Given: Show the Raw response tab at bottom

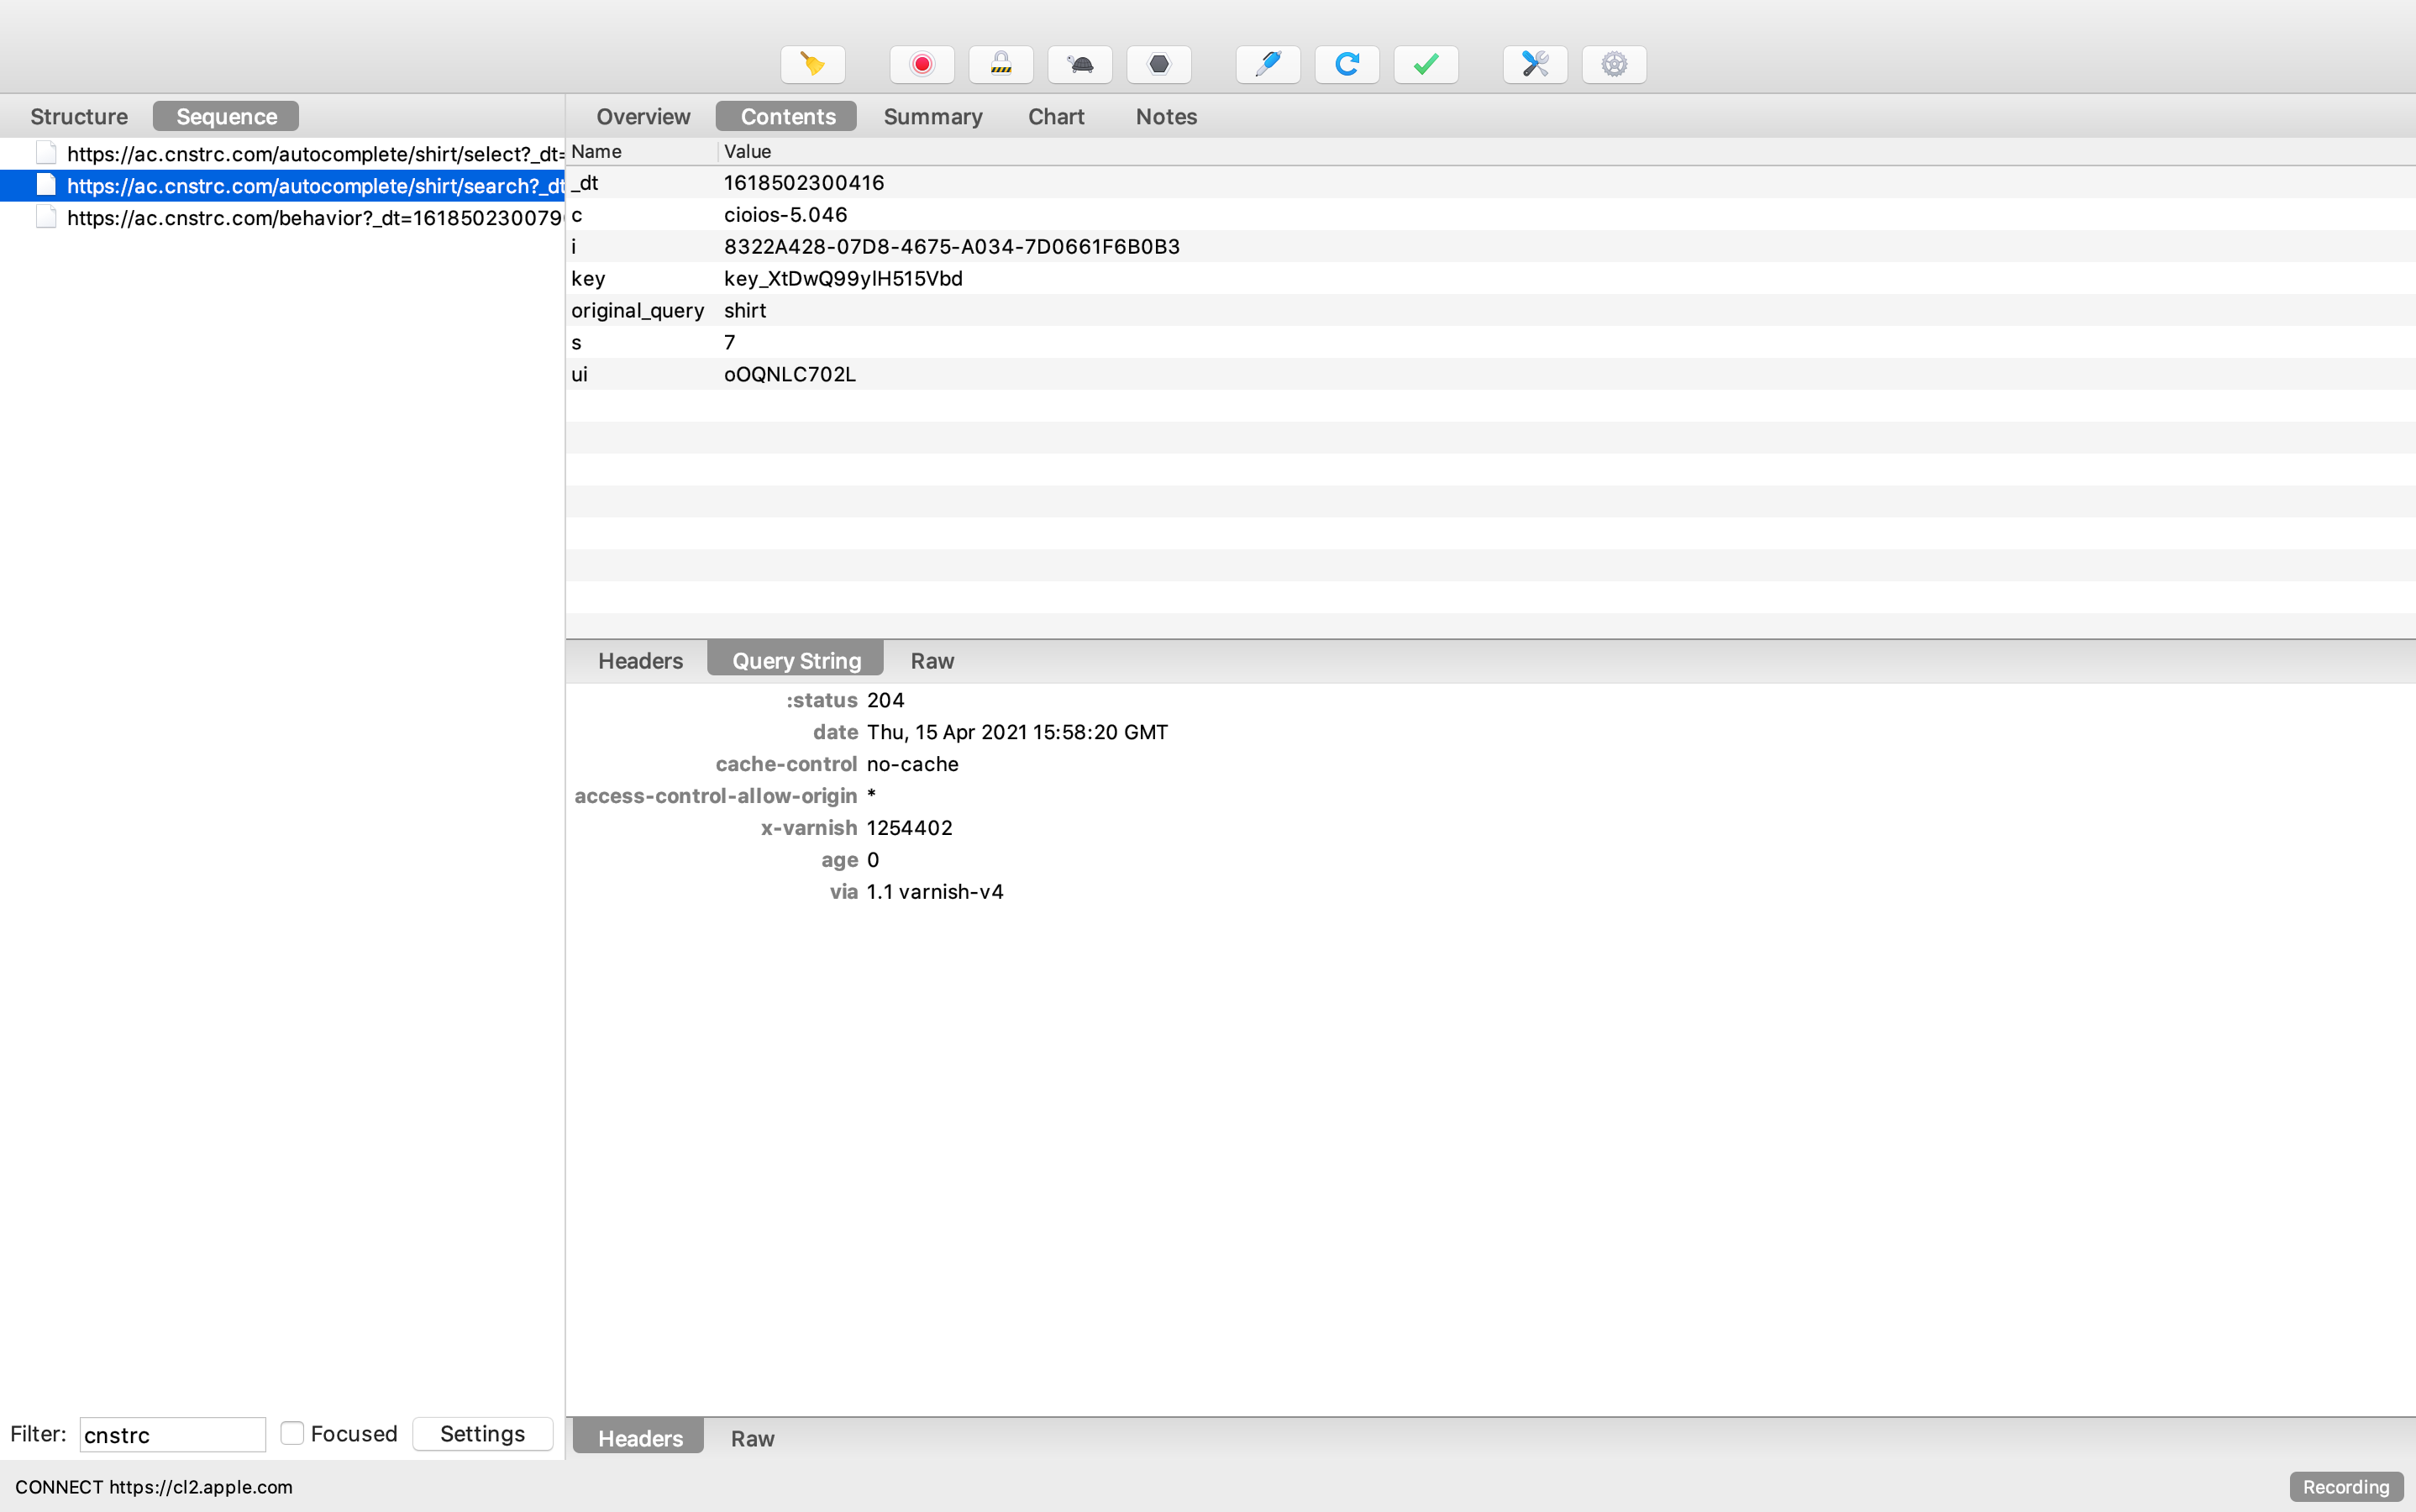Looking at the screenshot, I should tap(752, 1438).
